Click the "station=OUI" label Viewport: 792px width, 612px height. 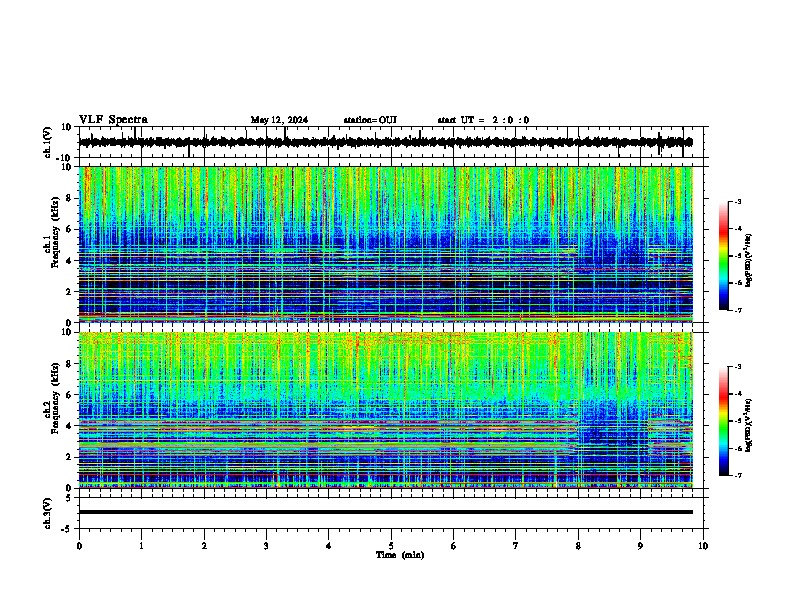(370, 120)
